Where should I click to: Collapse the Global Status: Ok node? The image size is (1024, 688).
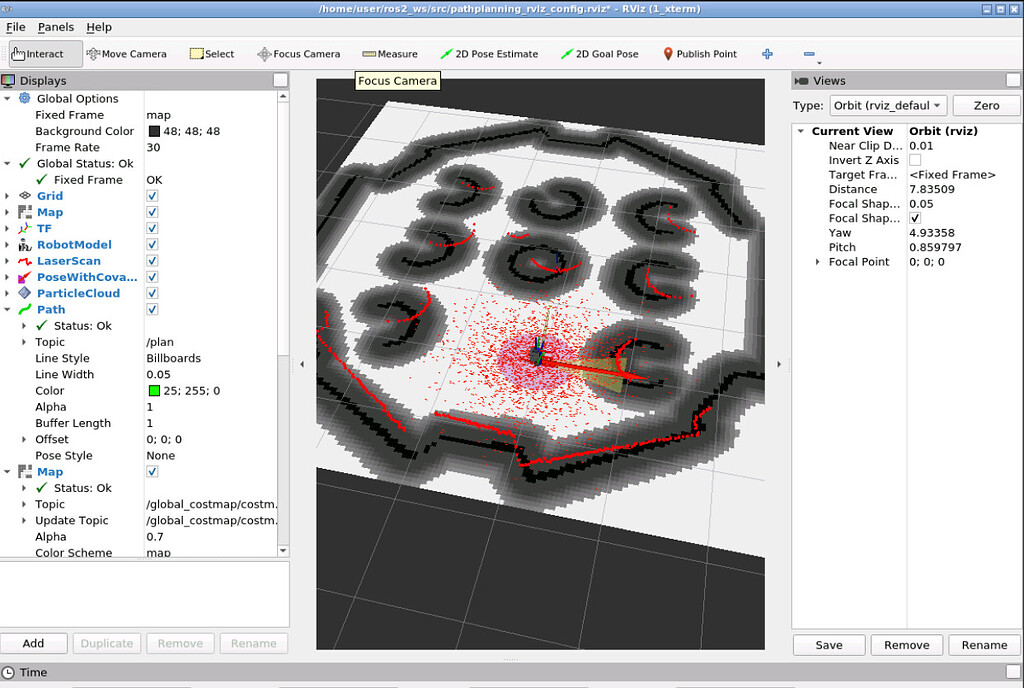pyautogui.click(x=7, y=163)
